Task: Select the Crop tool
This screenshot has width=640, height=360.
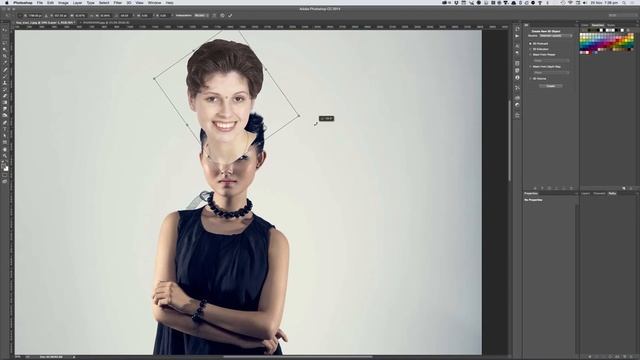Action: tap(5, 56)
